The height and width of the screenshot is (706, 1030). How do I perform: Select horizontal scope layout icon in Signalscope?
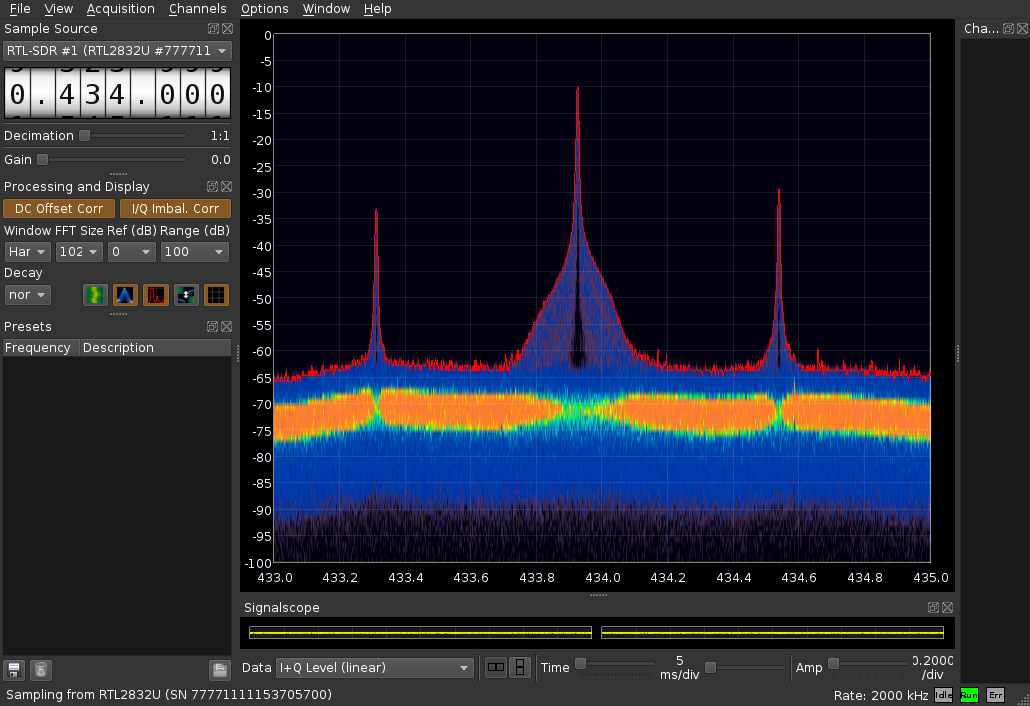[x=495, y=668]
